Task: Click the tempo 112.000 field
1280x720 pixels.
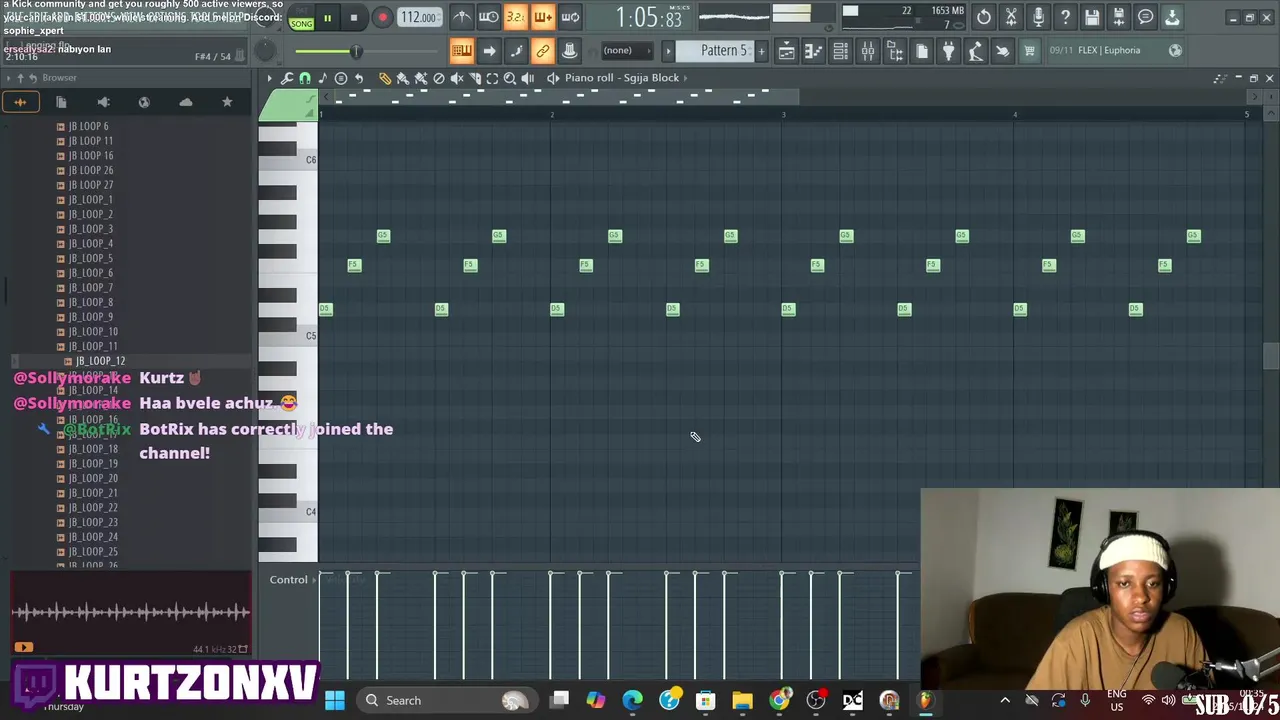Action: click(419, 17)
